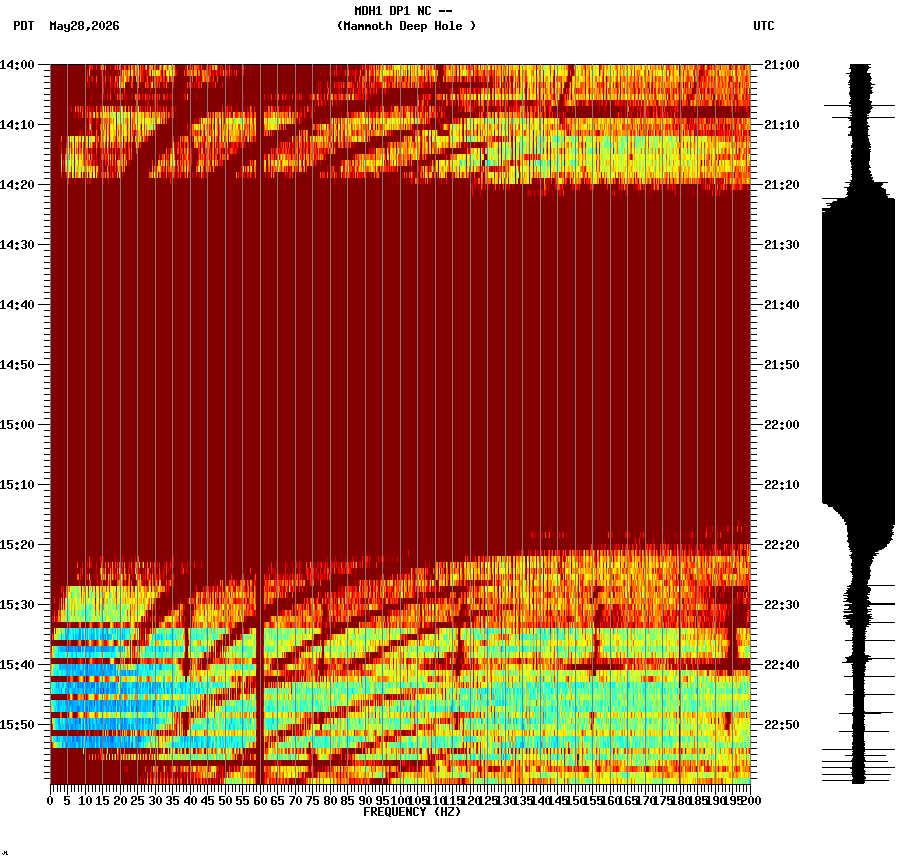902x864 pixels.
Task: Click the 0 Hz frequency tick label
Action: coord(51,801)
